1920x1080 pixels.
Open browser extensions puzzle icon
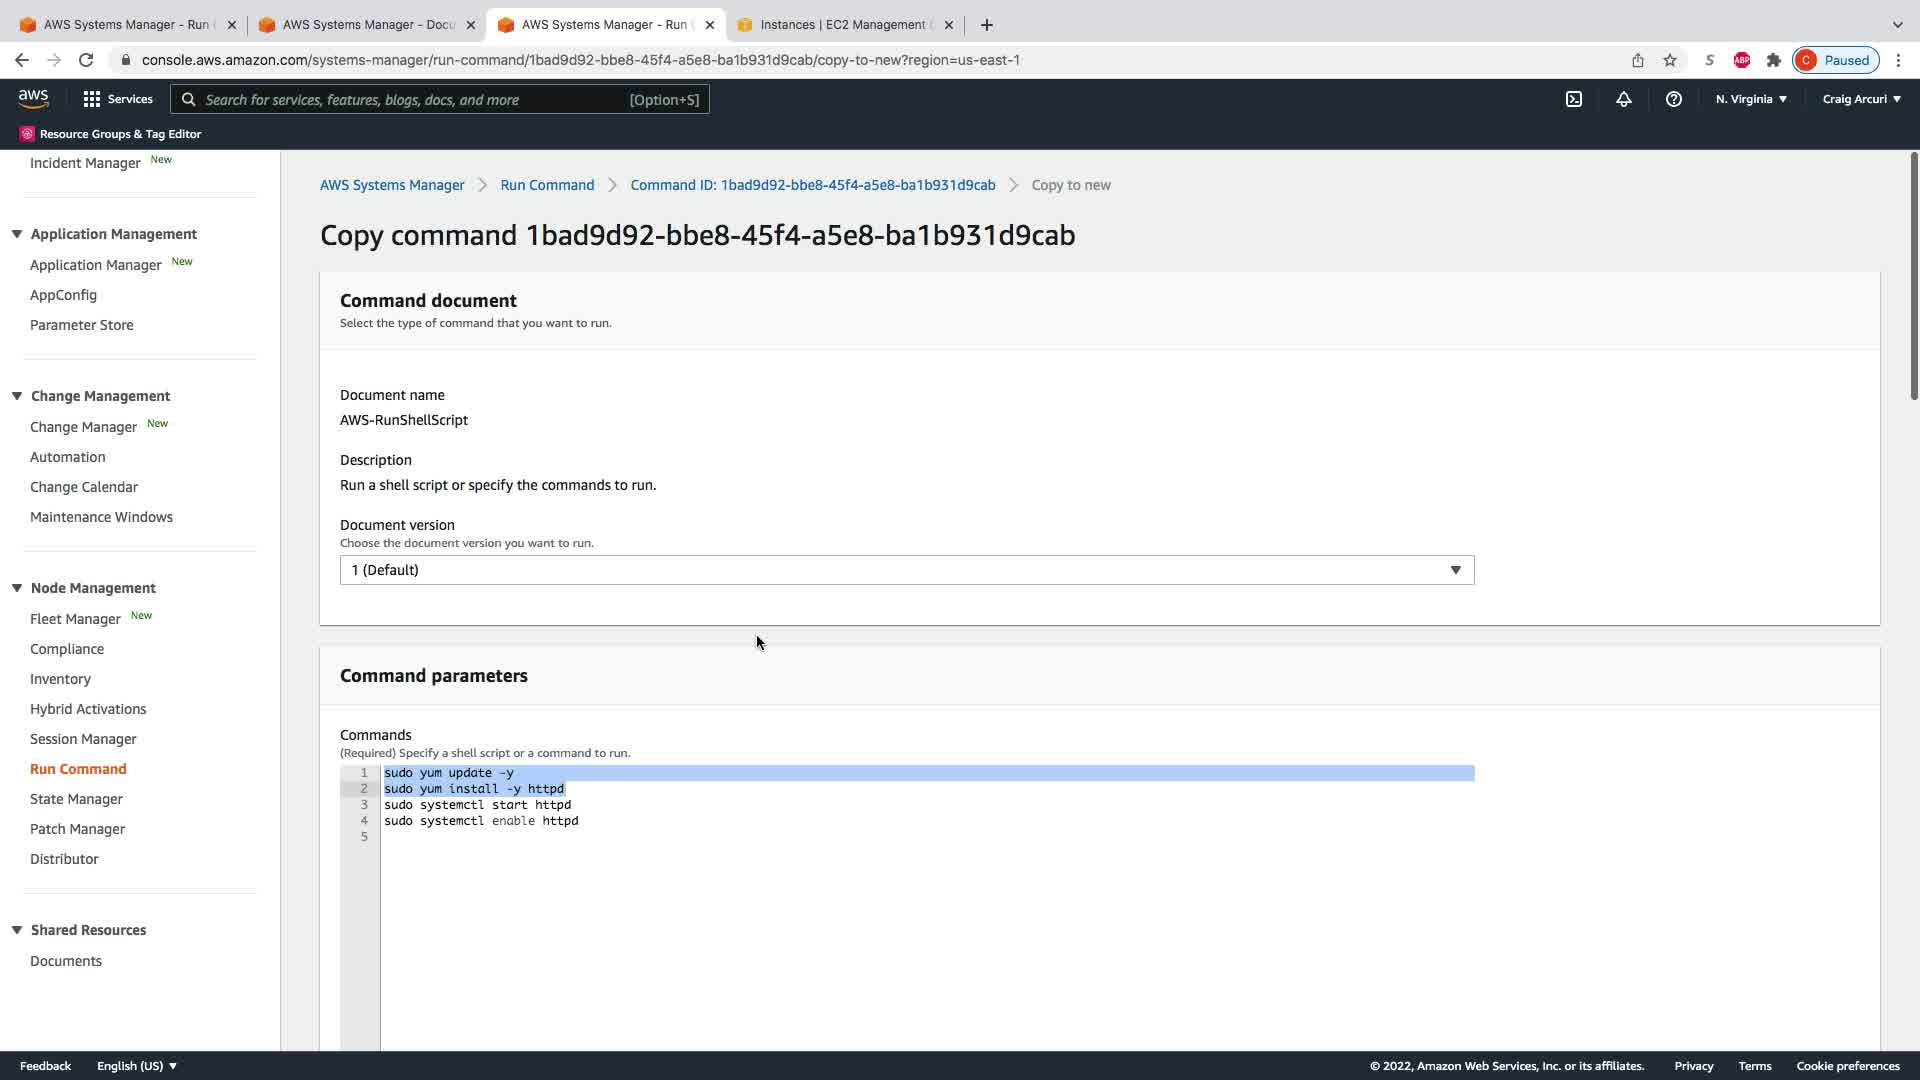coord(1773,60)
